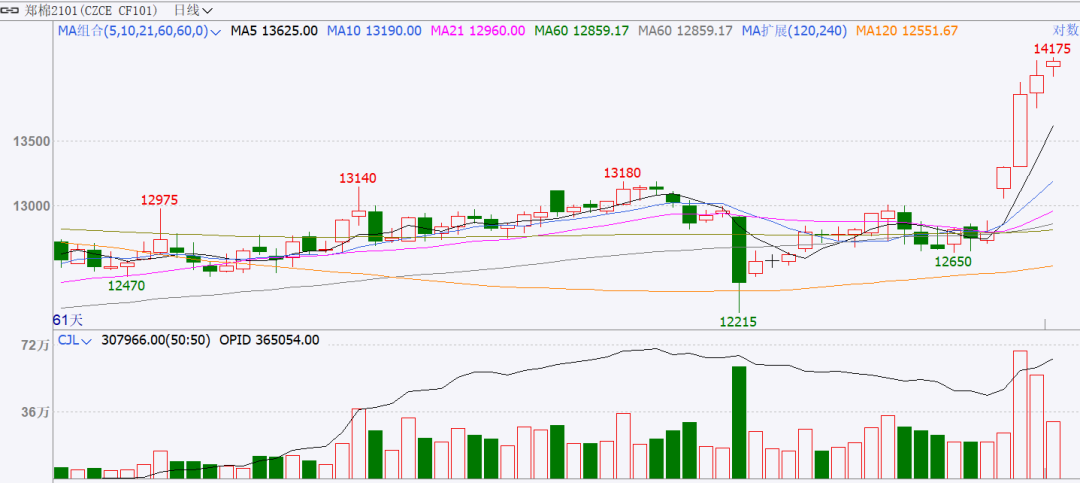Click the 13500 price axis label

click(32, 141)
